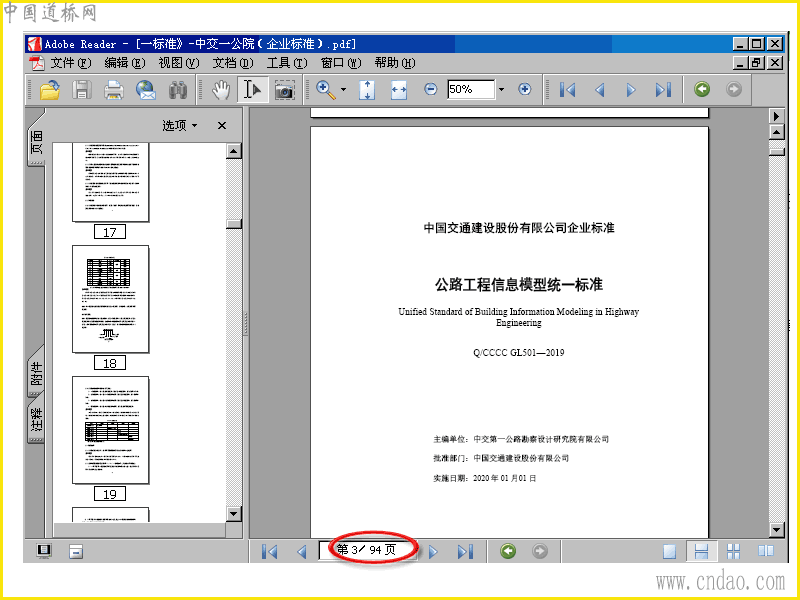Select page 19 thumbnail
The width and height of the screenshot is (800, 600).
(x=111, y=430)
